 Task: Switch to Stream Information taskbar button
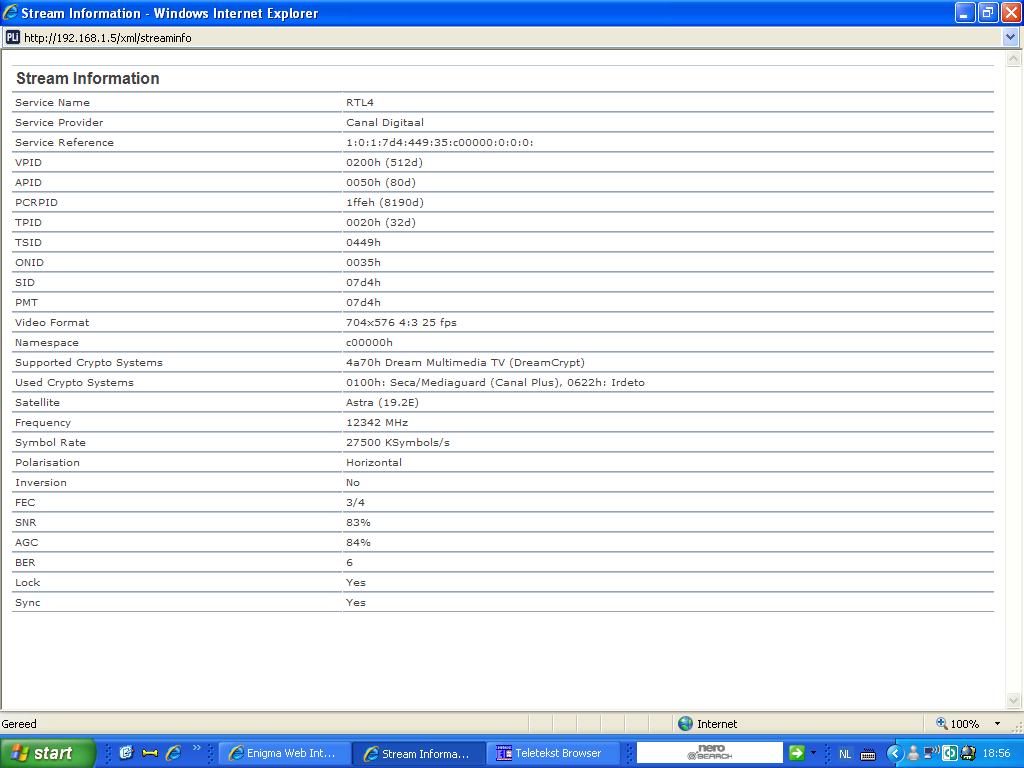click(419, 753)
